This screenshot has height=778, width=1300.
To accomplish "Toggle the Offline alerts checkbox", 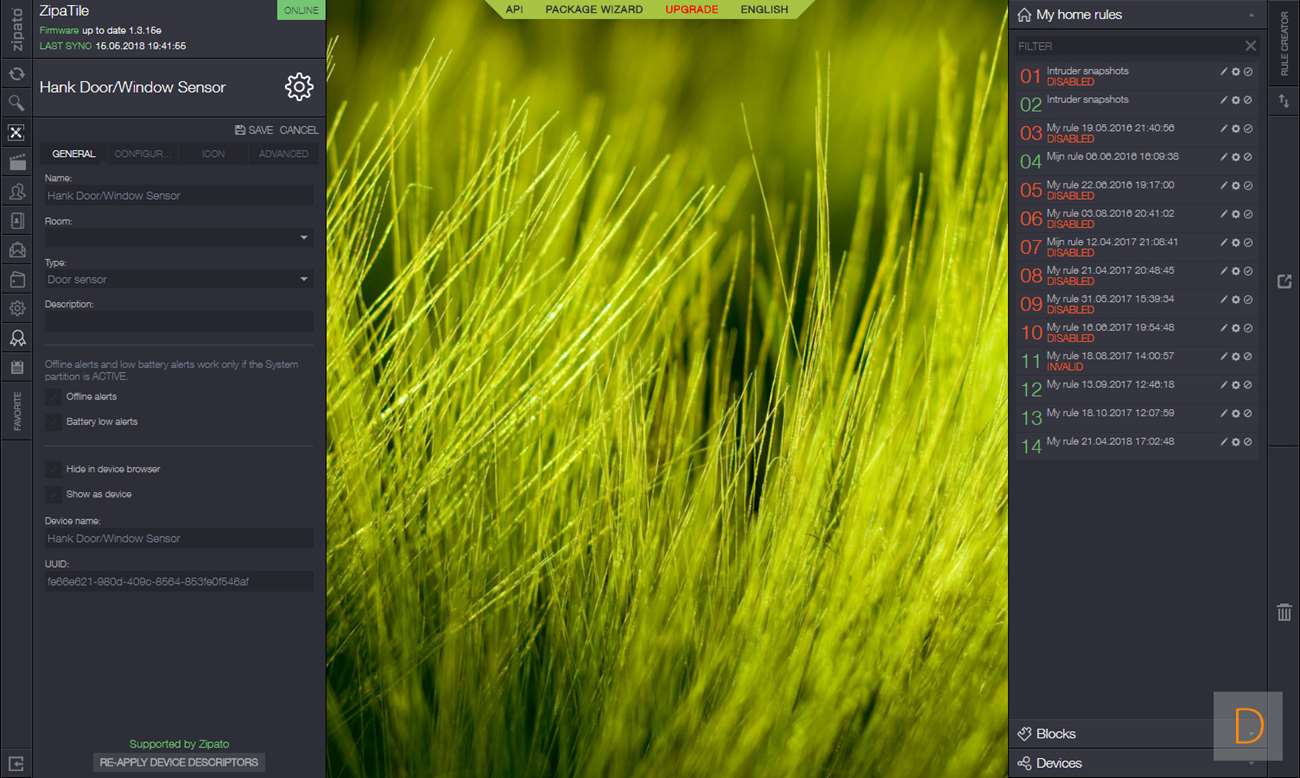I will (x=53, y=397).
